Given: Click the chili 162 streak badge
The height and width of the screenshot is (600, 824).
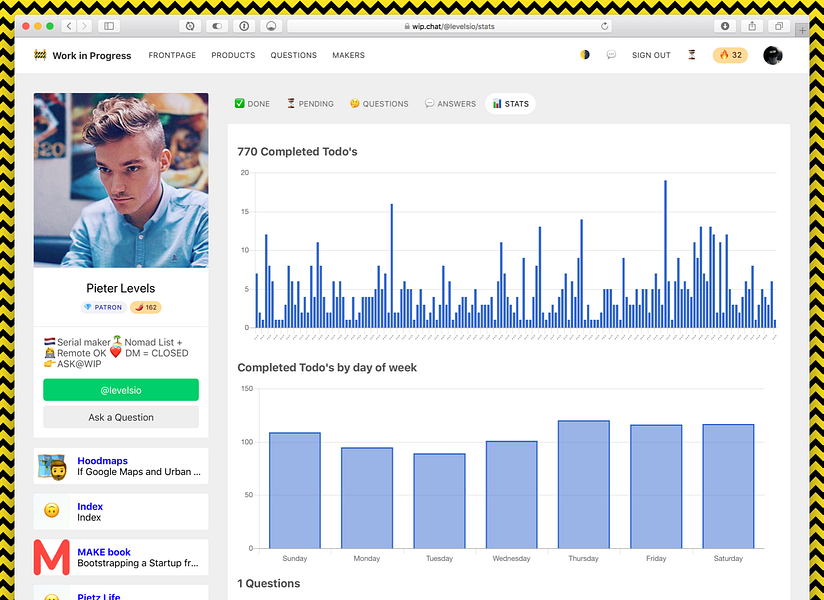Looking at the screenshot, I should (x=146, y=307).
